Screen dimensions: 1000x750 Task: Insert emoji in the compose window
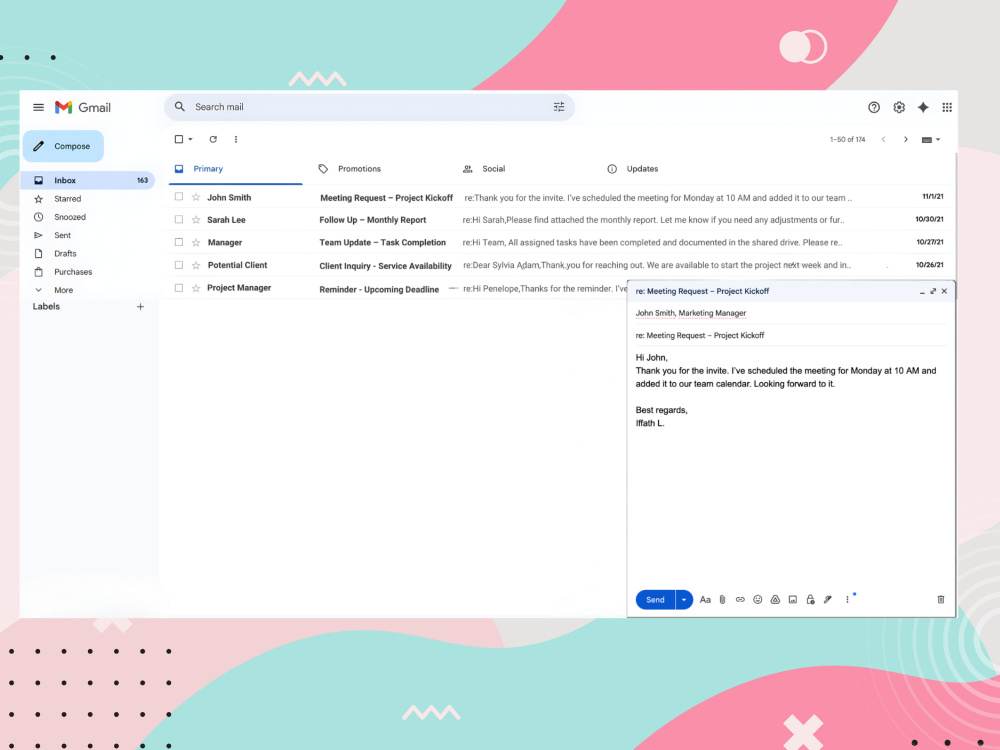pos(758,599)
